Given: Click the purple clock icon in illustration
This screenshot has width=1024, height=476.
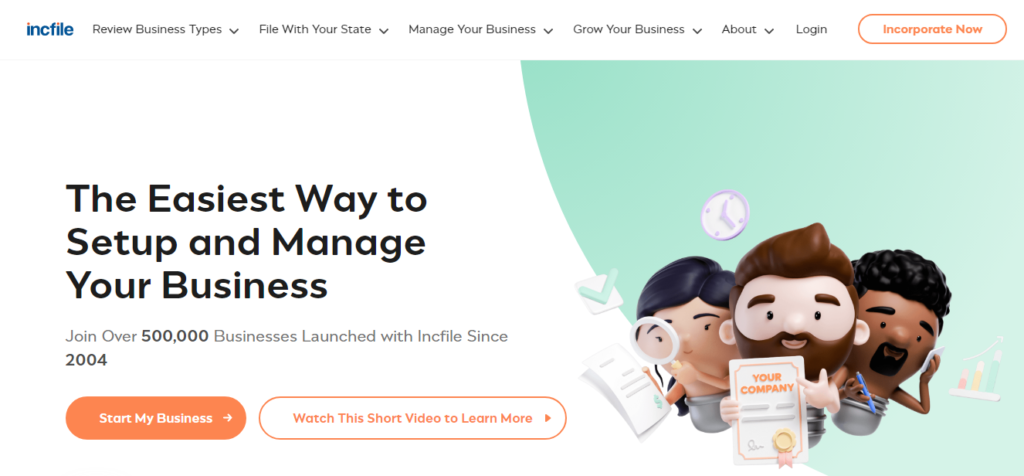Looking at the screenshot, I should pos(725,214).
